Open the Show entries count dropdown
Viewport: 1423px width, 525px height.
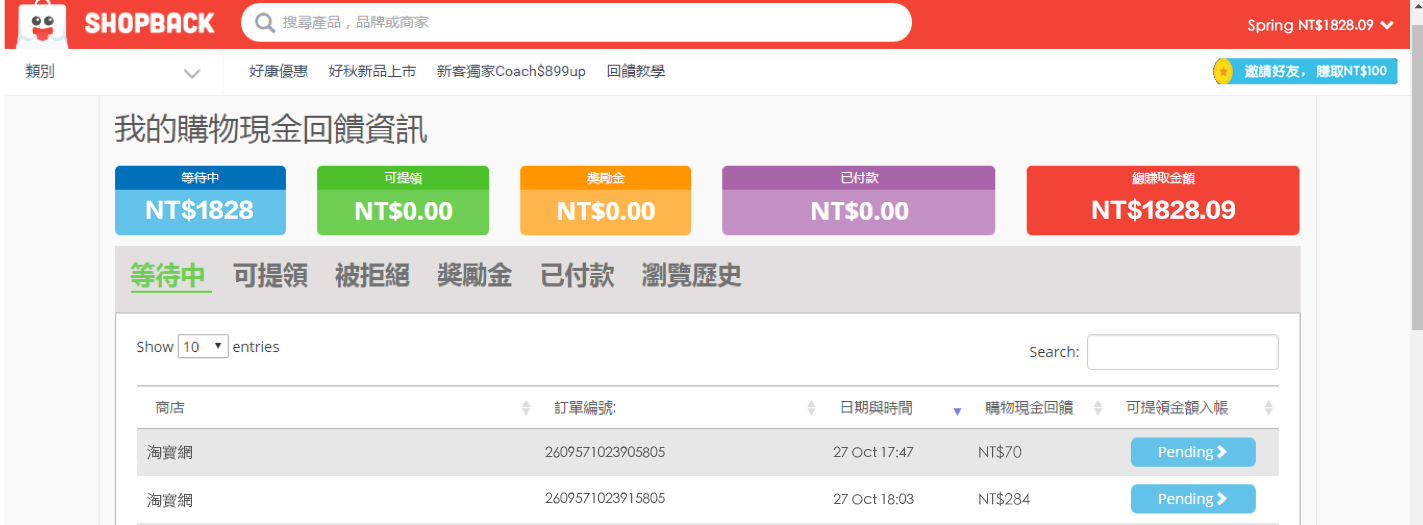(203, 347)
